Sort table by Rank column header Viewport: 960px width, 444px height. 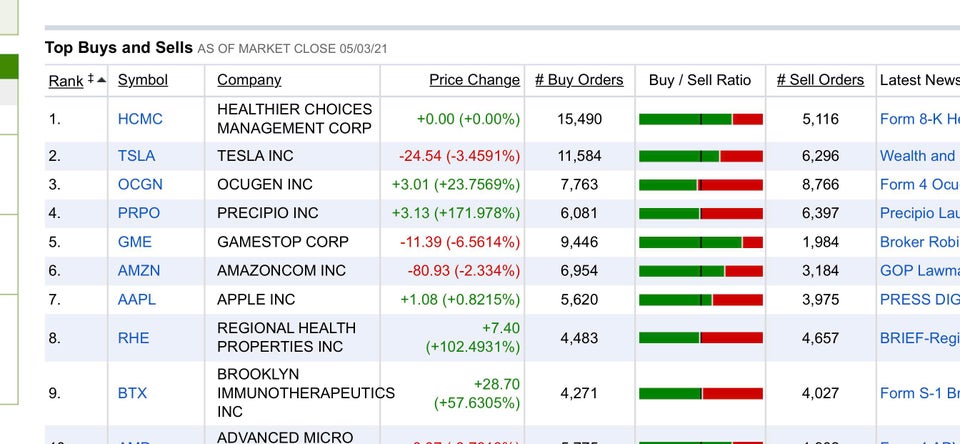point(66,80)
